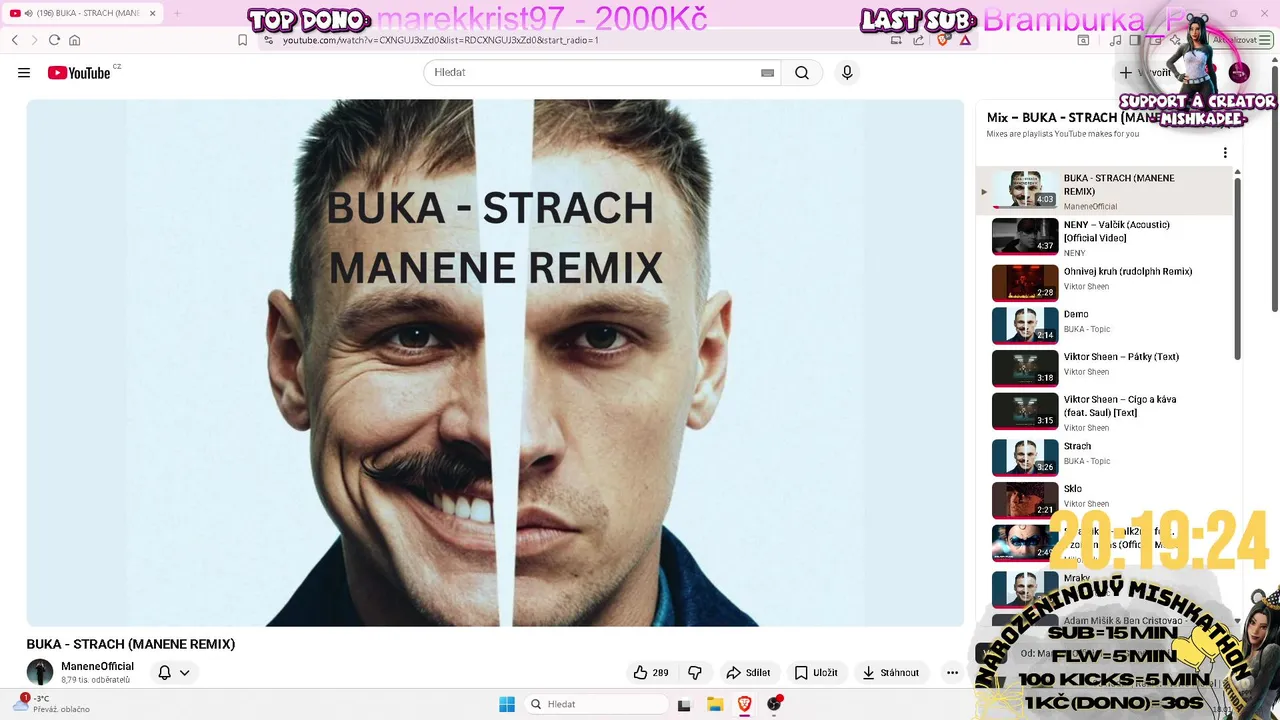Like the video (289 likes)
Viewport: 1280px width, 720px height.
coord(650,673)
